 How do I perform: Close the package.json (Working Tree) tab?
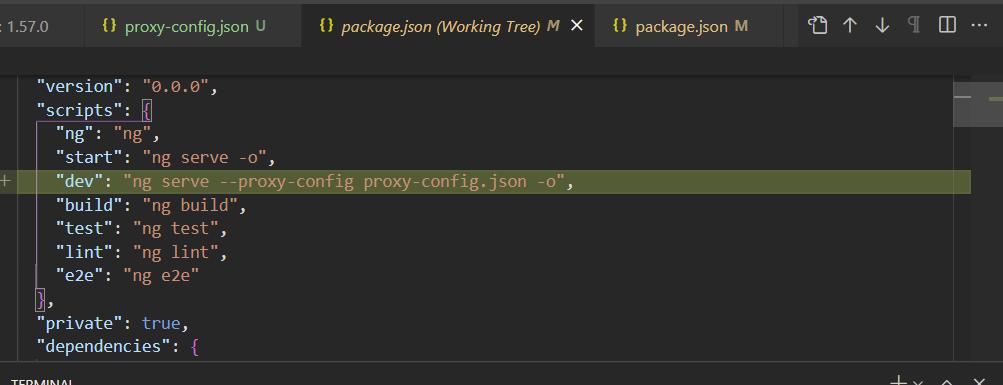click(x=576, y=26)
